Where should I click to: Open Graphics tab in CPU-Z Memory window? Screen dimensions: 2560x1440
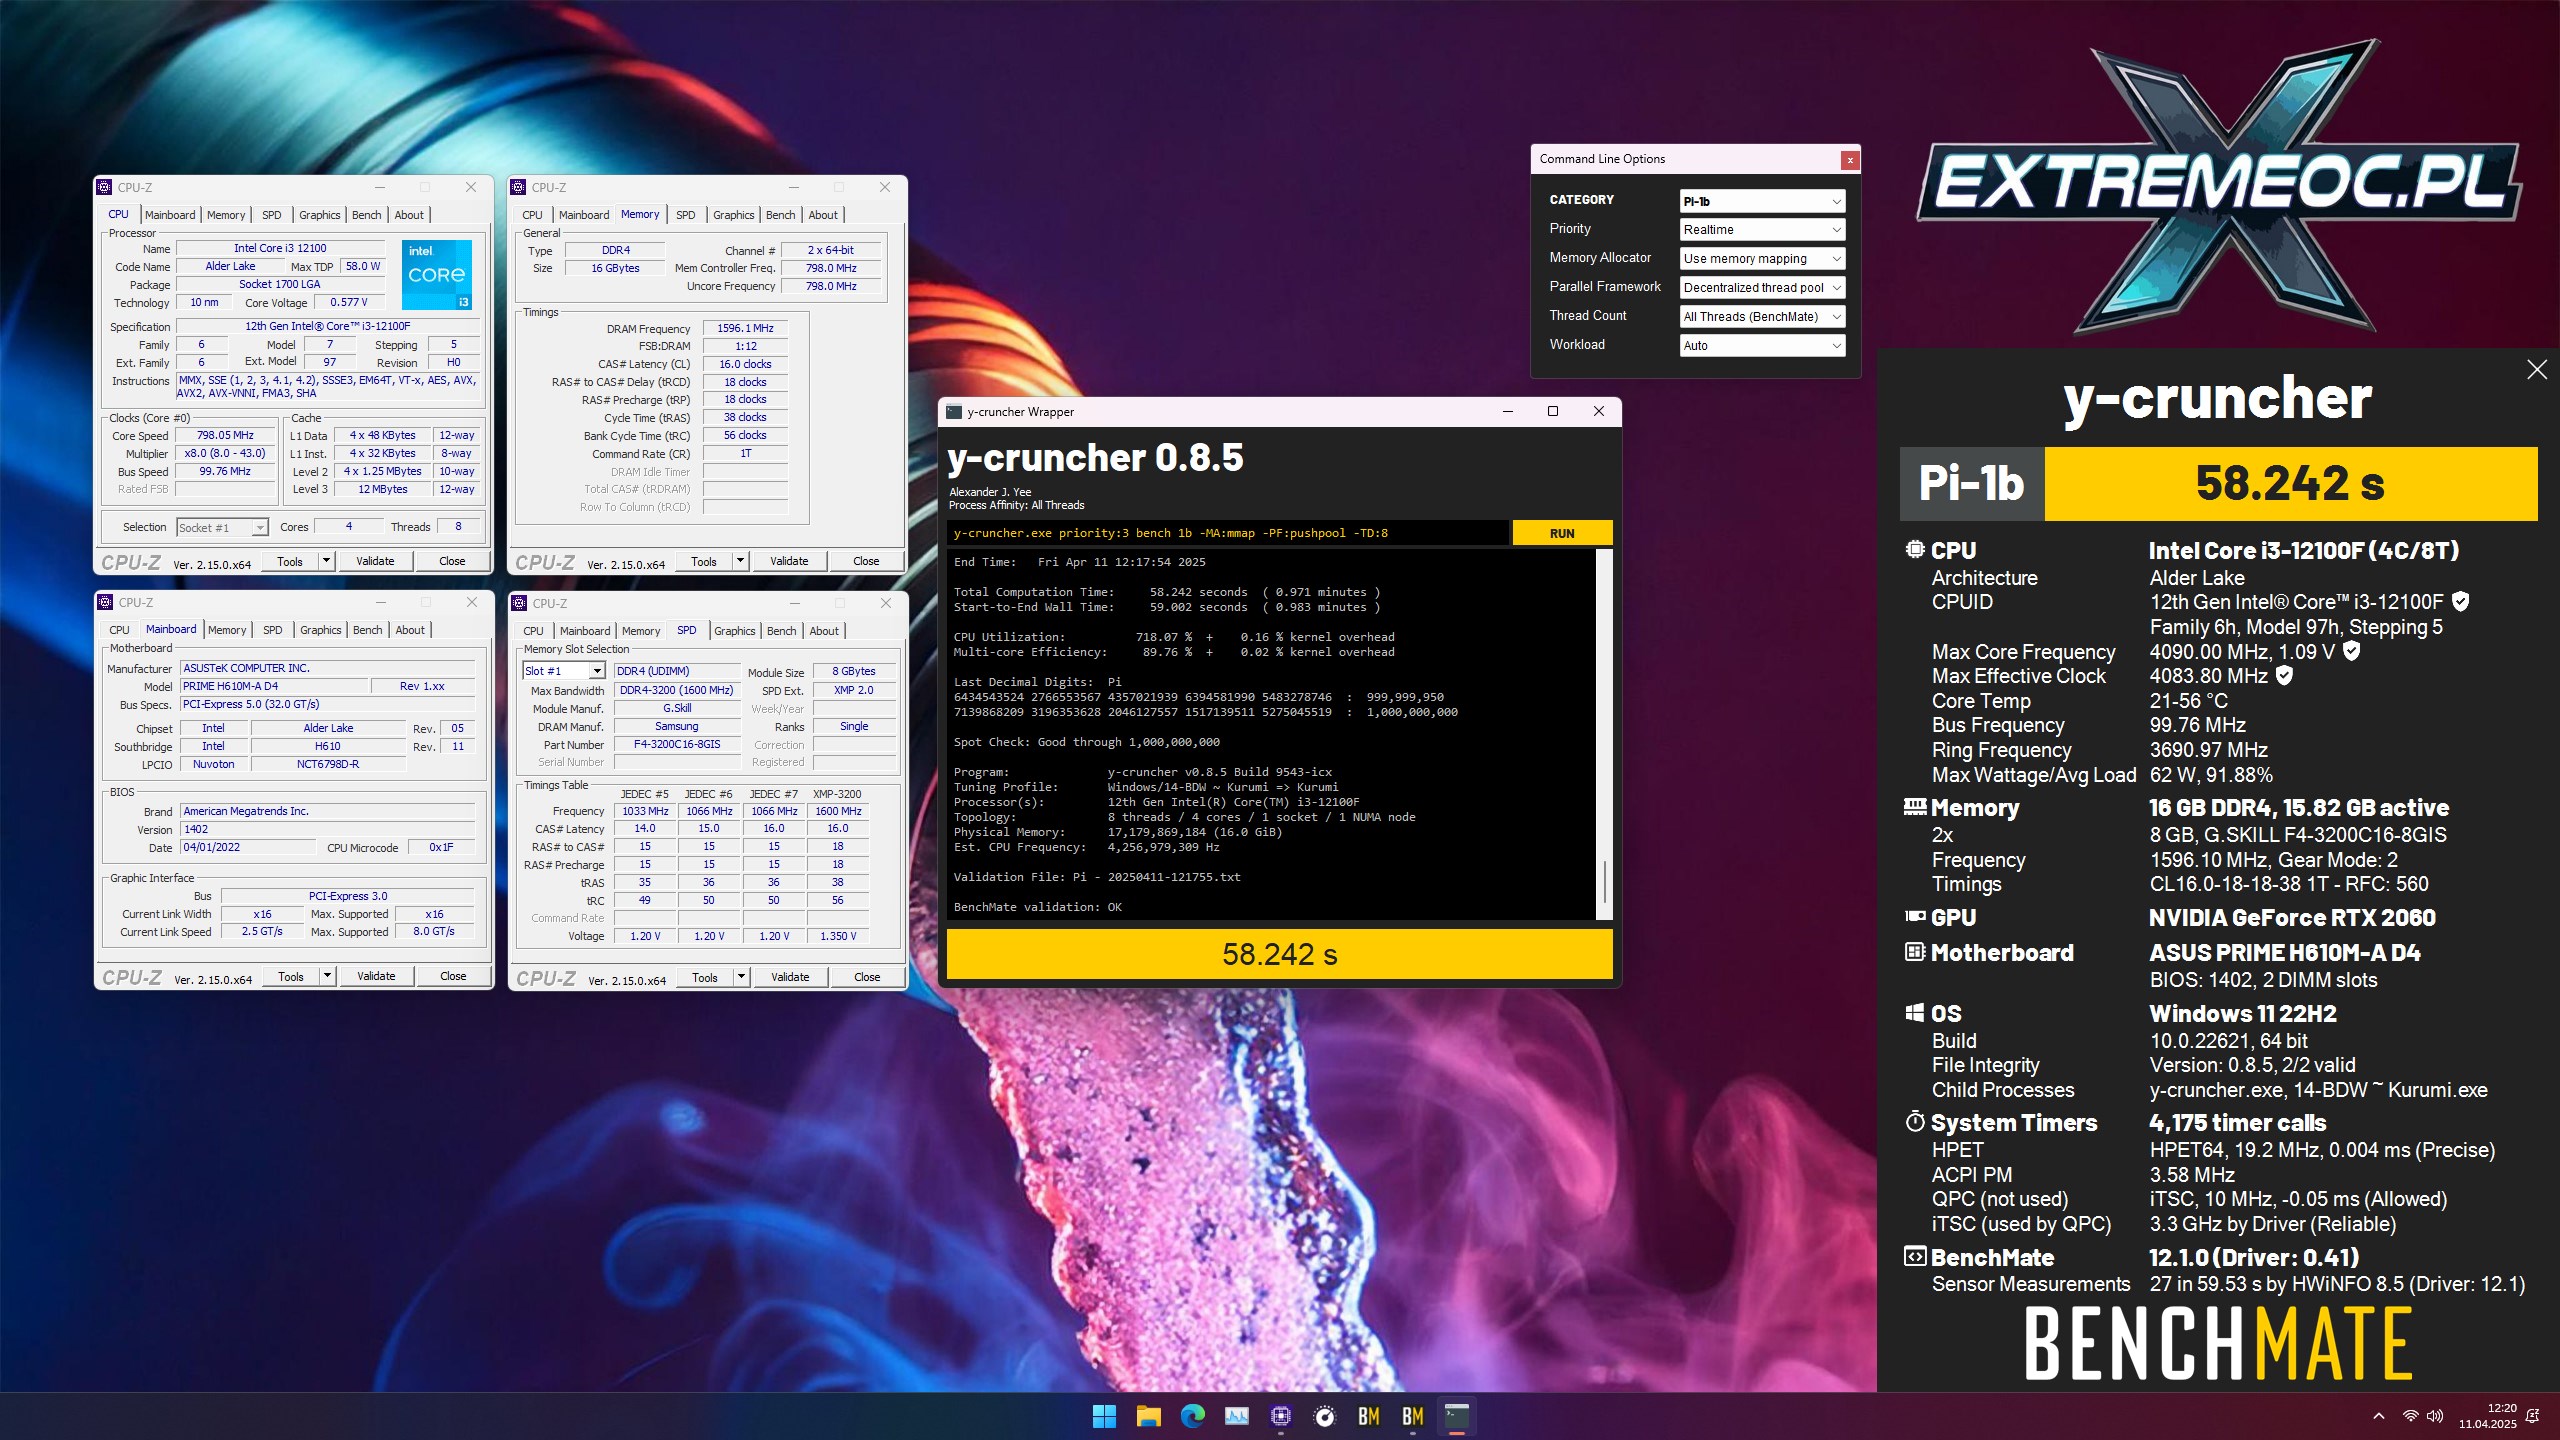[734, 215]
